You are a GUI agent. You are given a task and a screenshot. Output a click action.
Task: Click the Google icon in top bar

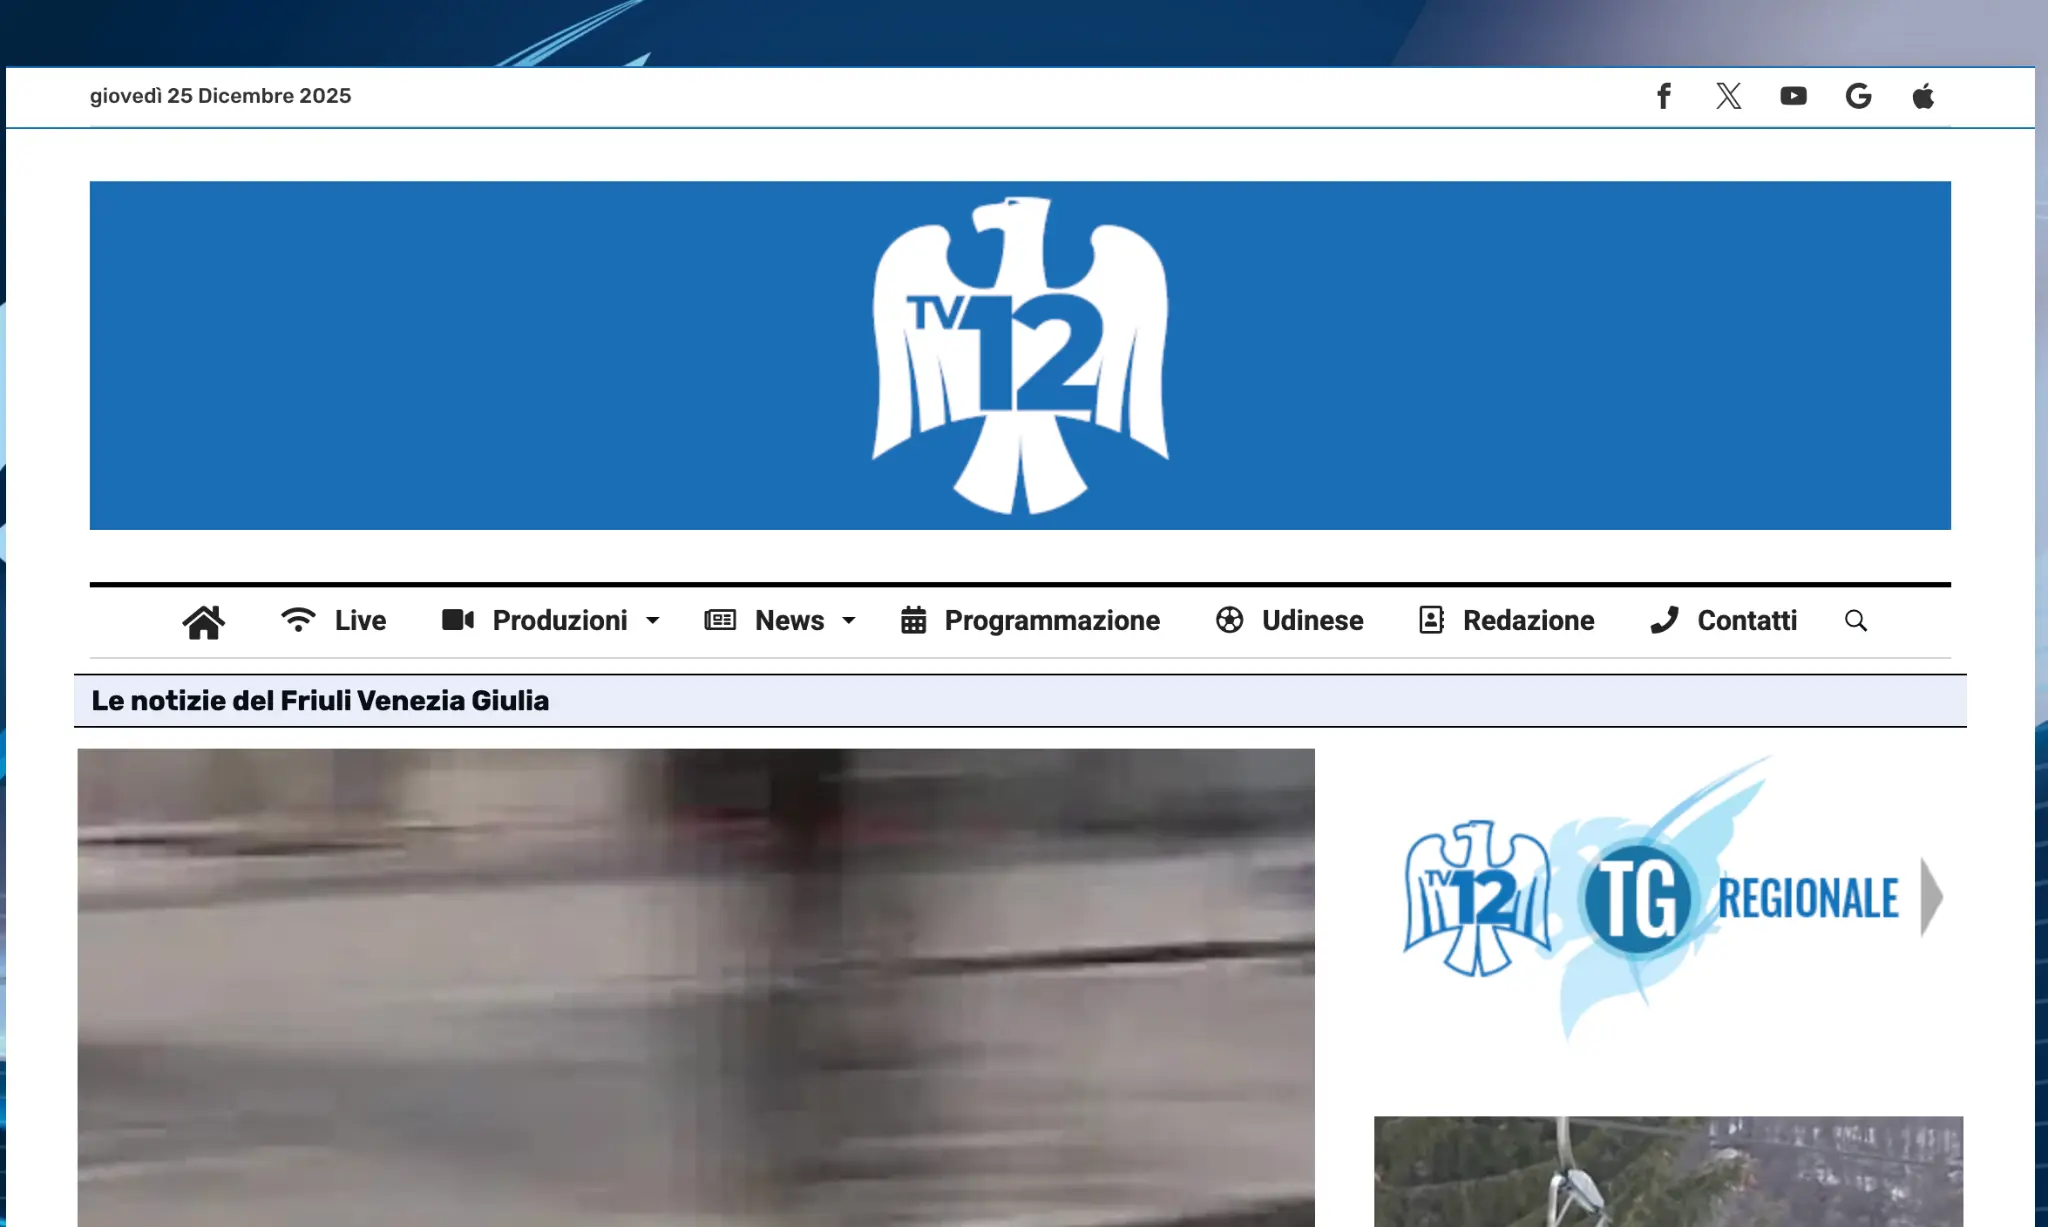(1858, 96)
